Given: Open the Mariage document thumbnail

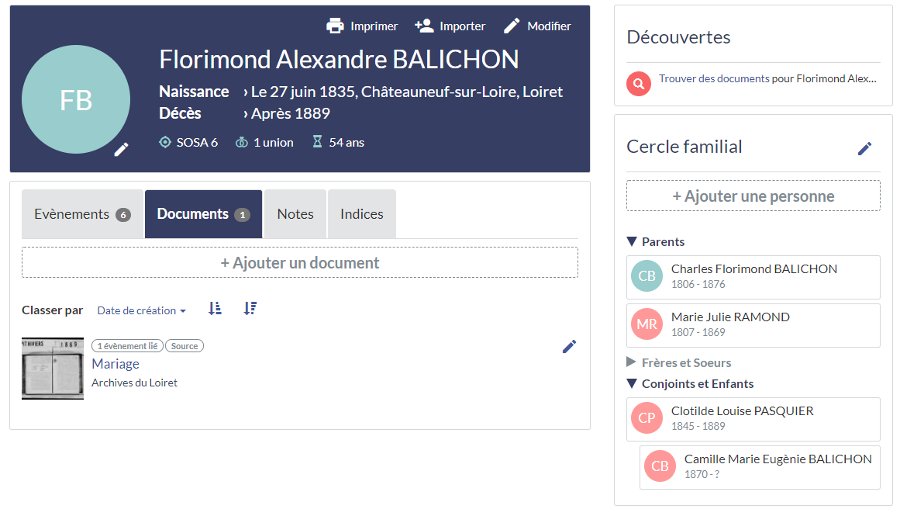Looking at the screenshot, I should click(53, 368).
